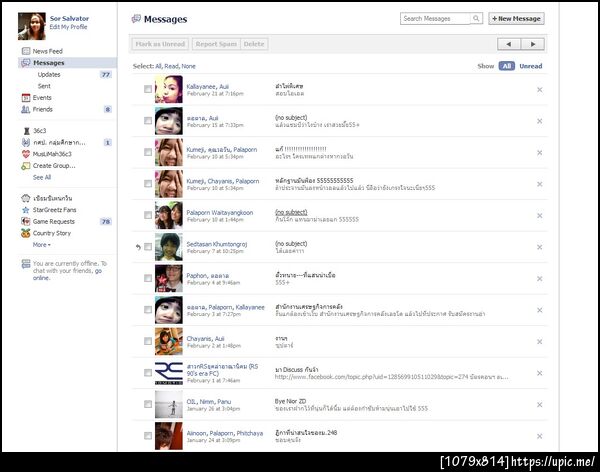Remove the Sedtasan Khumtongroj thread with X
The width and height of the screenshot is (600, 472).
[540, 247]
